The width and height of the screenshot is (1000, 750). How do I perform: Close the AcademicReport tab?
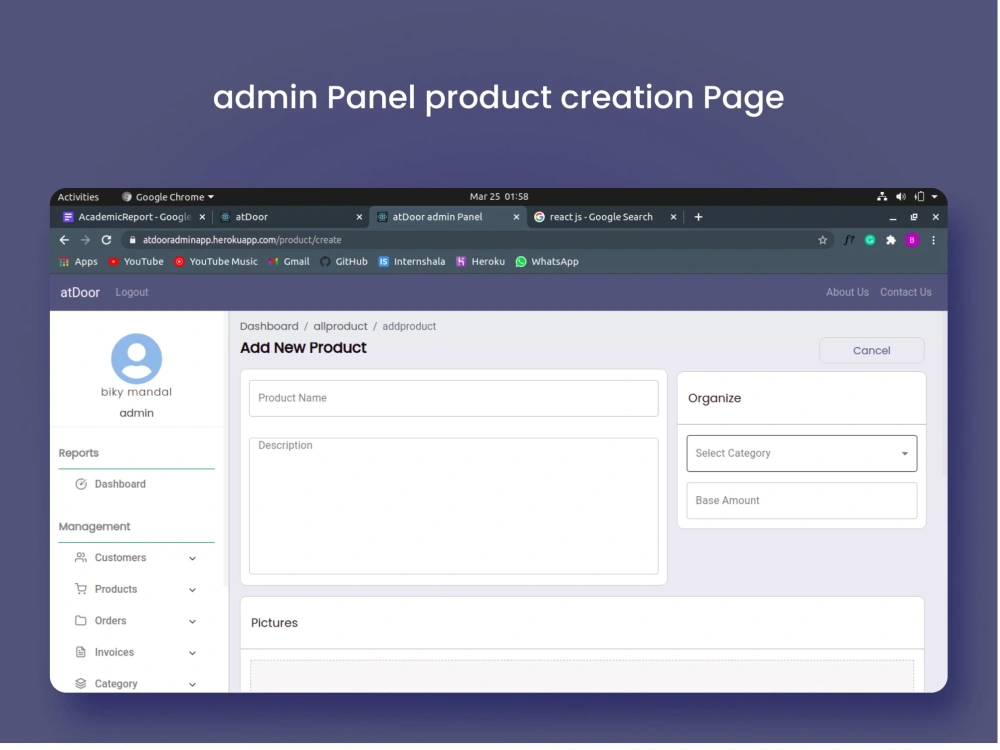(x=202, y=217)
